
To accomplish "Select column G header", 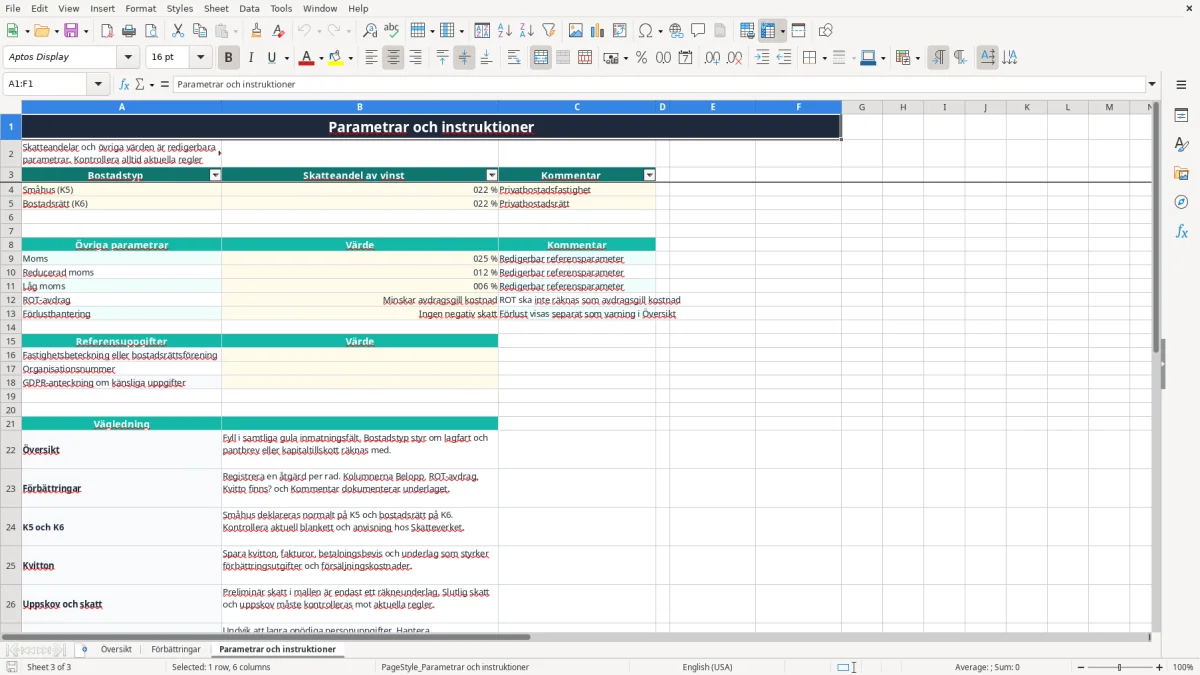I will [861, 107].
